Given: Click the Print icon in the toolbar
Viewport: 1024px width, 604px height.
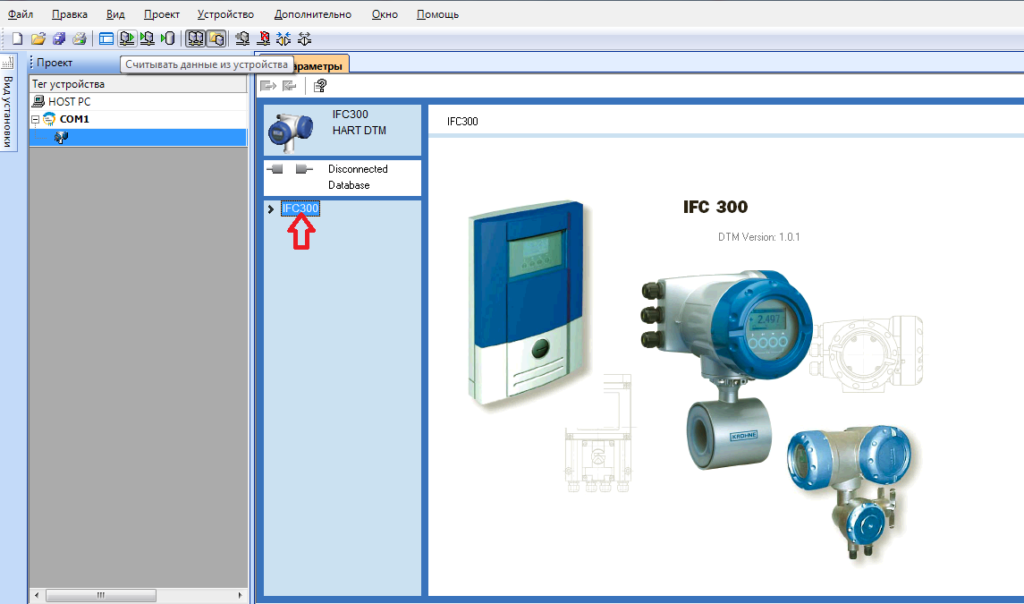Looking at the screenshot, I should pos(79,39).
